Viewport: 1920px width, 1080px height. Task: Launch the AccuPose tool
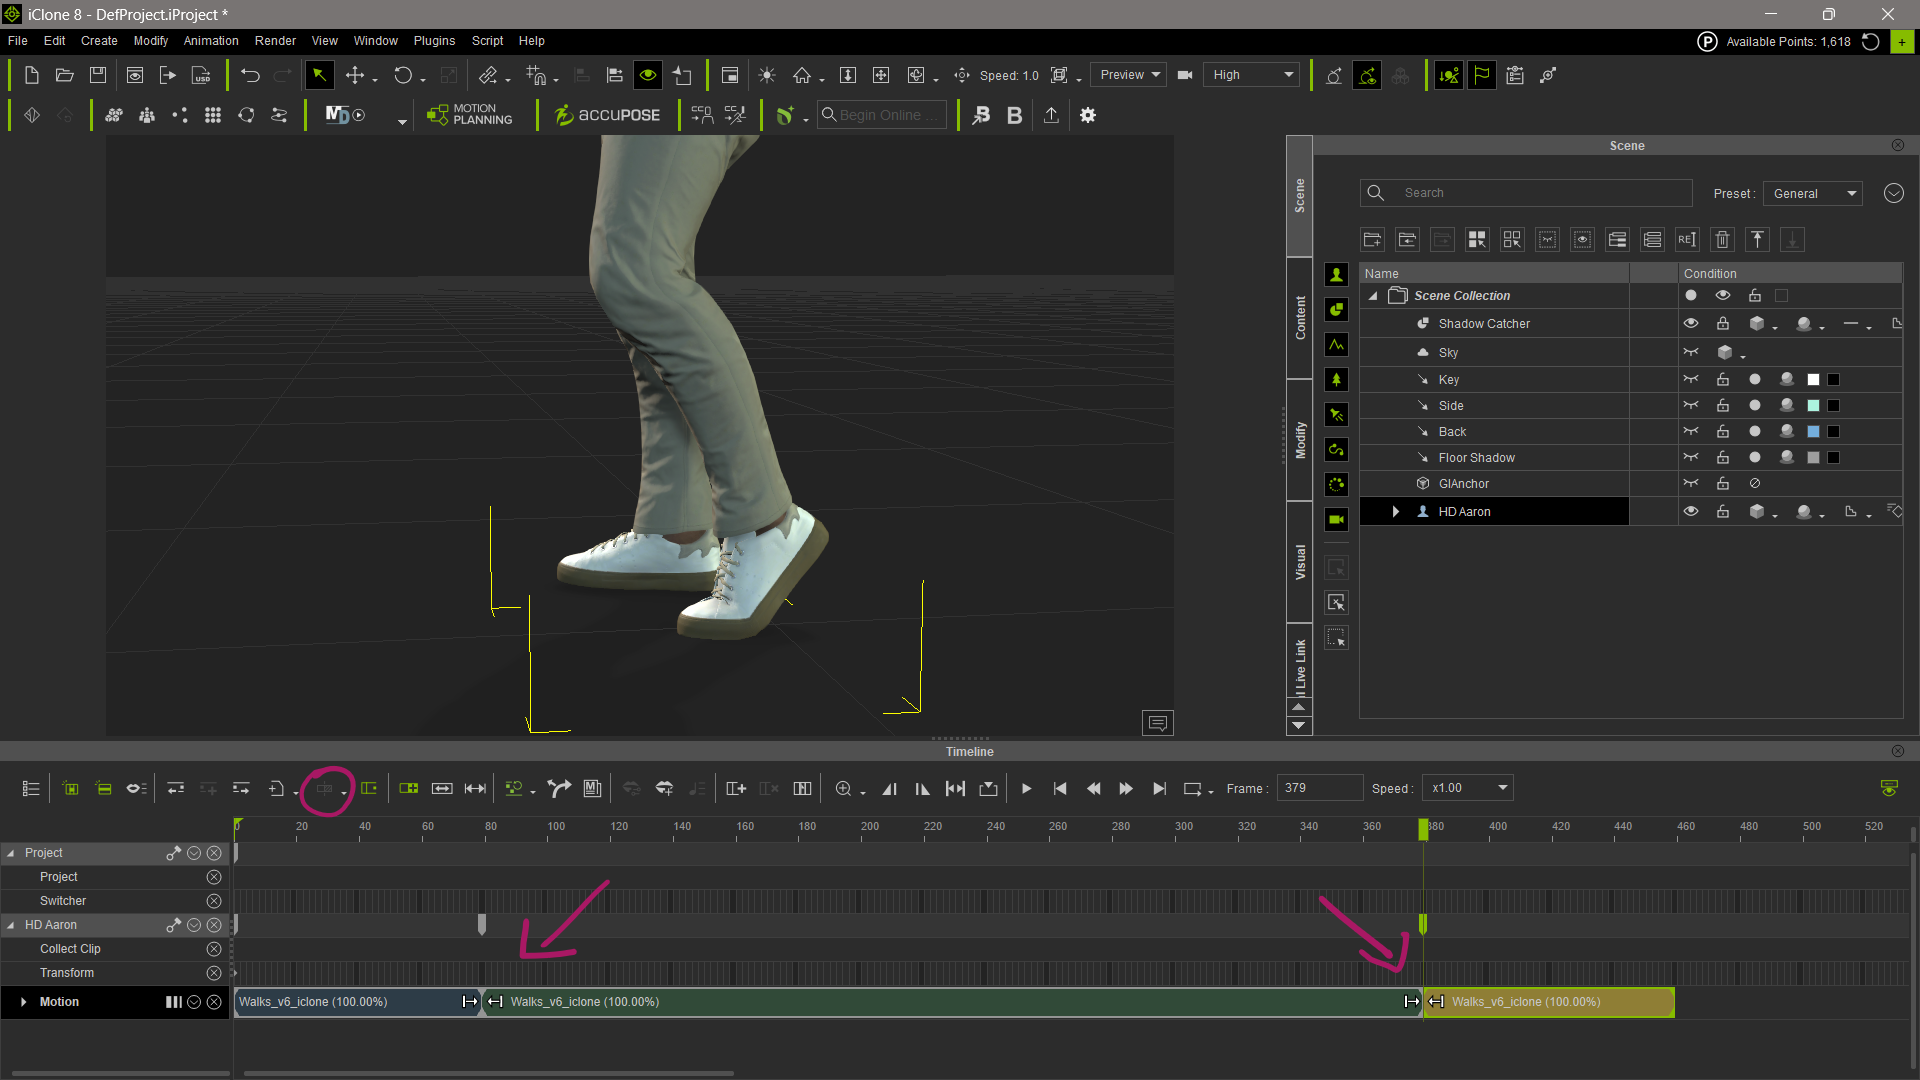pyautogui.click(x=608, y=115)
